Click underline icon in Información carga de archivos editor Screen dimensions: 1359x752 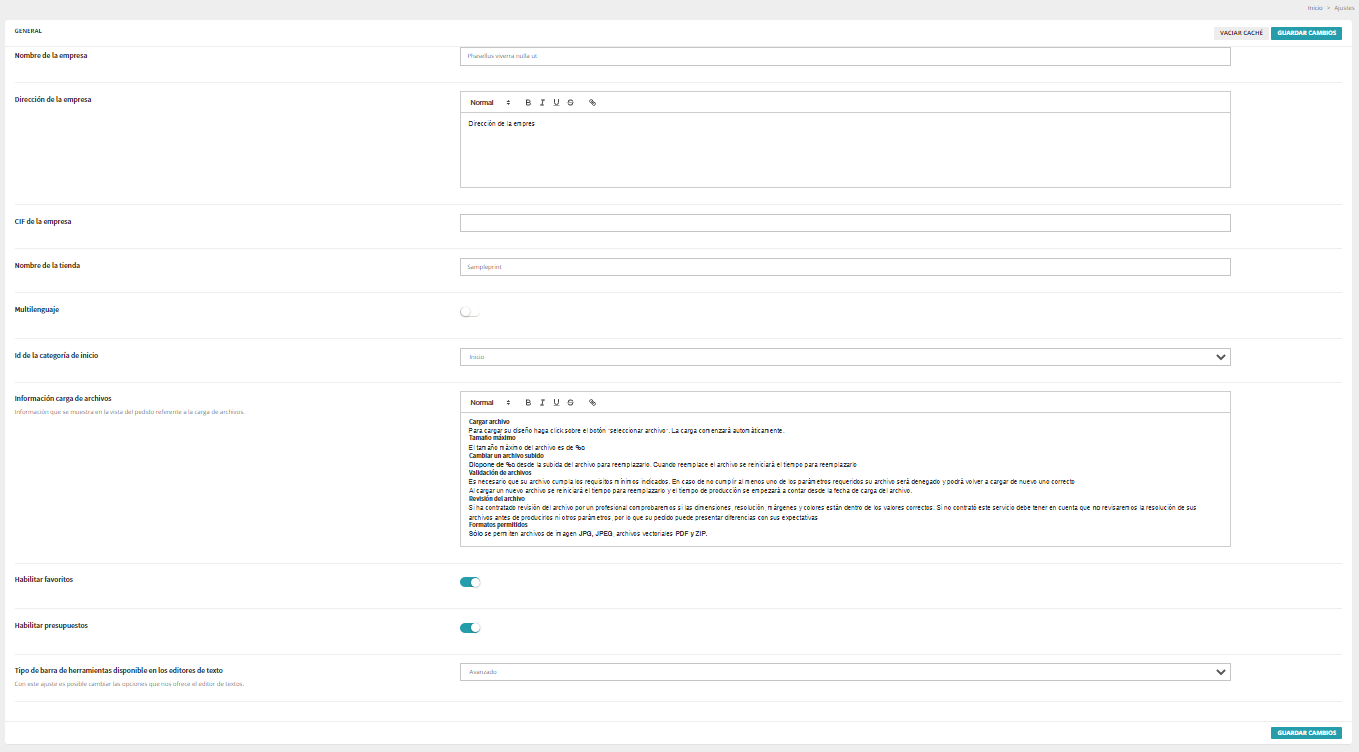pyautogui.click(x=556, y=403)
